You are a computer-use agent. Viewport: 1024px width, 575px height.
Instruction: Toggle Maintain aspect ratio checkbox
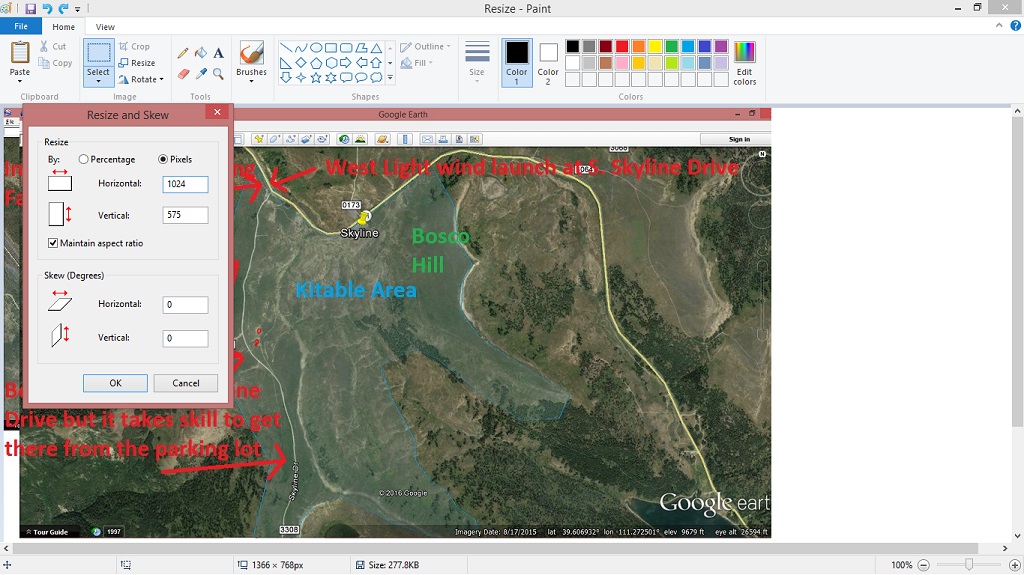[53, 243]
